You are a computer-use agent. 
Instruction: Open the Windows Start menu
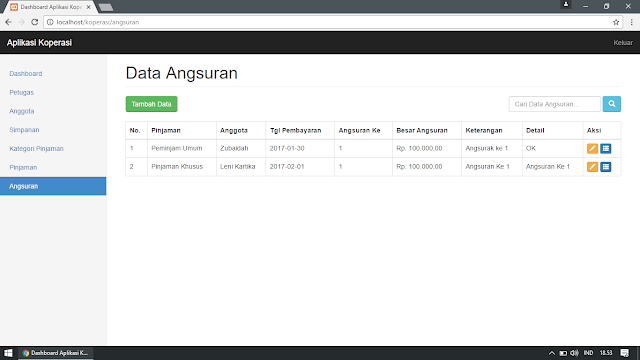[8, 353]
